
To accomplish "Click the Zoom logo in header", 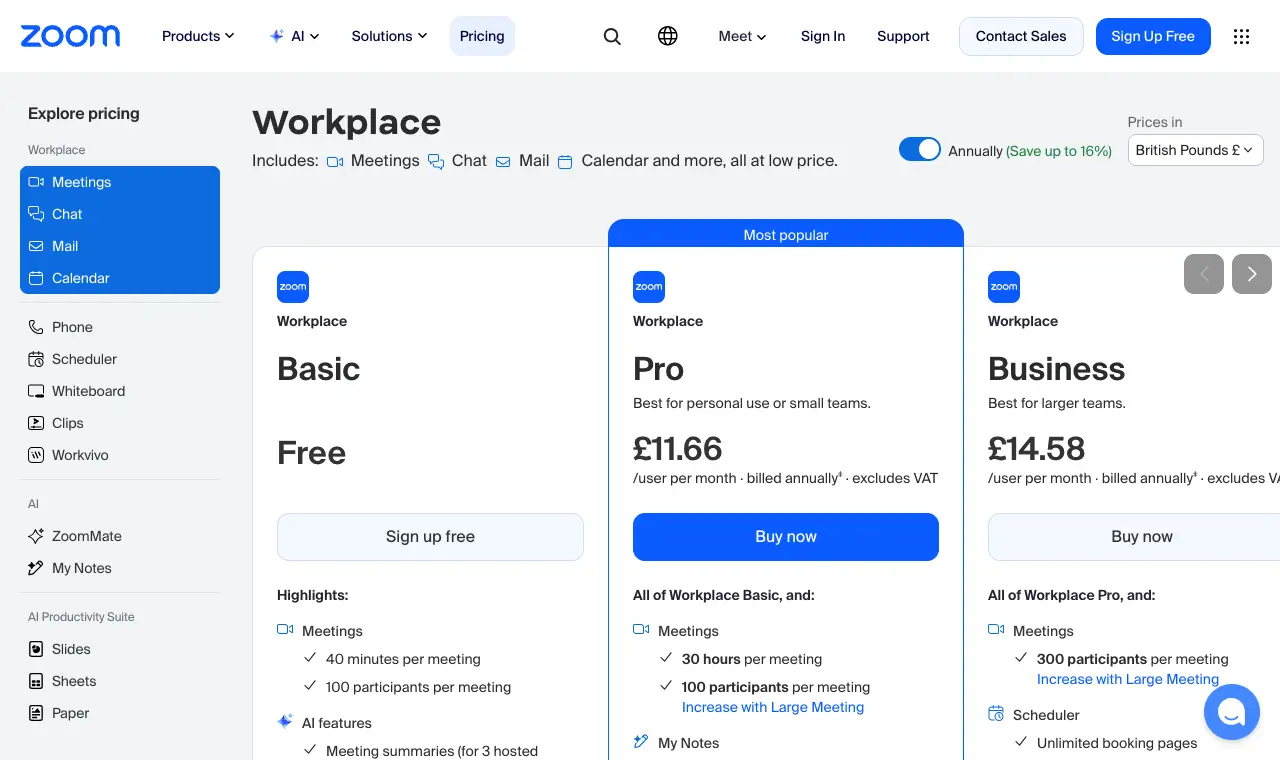I will pyautogui.click(x=70, y=36).
